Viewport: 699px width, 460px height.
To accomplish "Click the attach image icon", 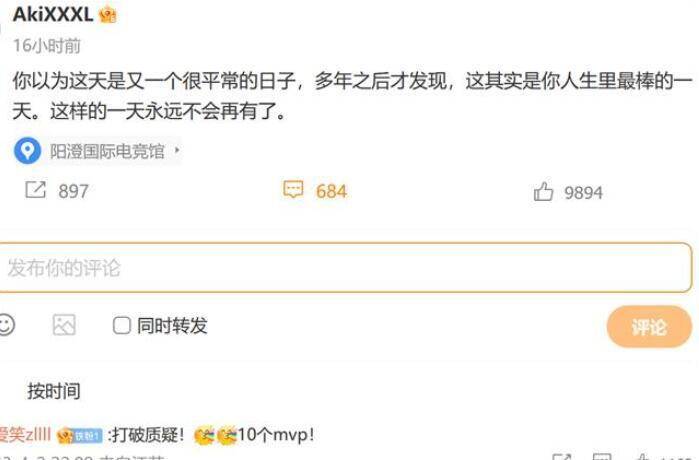I will point(64,324).
